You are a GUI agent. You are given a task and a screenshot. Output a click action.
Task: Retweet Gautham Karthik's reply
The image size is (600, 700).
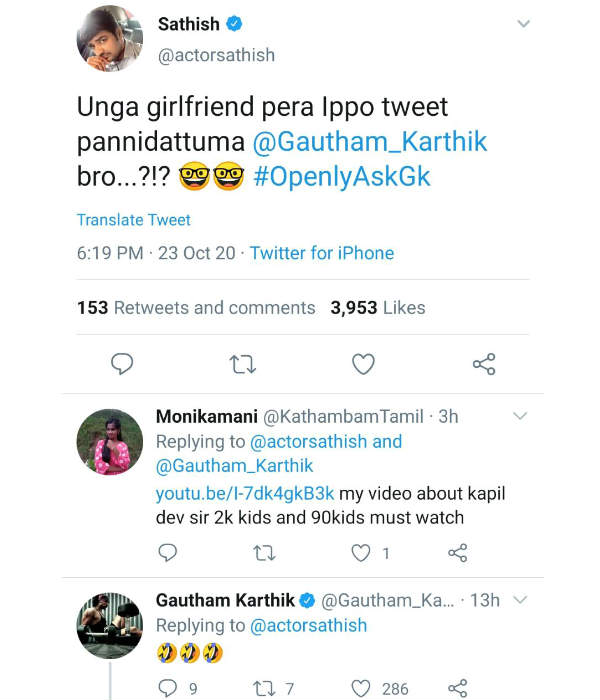[x=265, y=688]
